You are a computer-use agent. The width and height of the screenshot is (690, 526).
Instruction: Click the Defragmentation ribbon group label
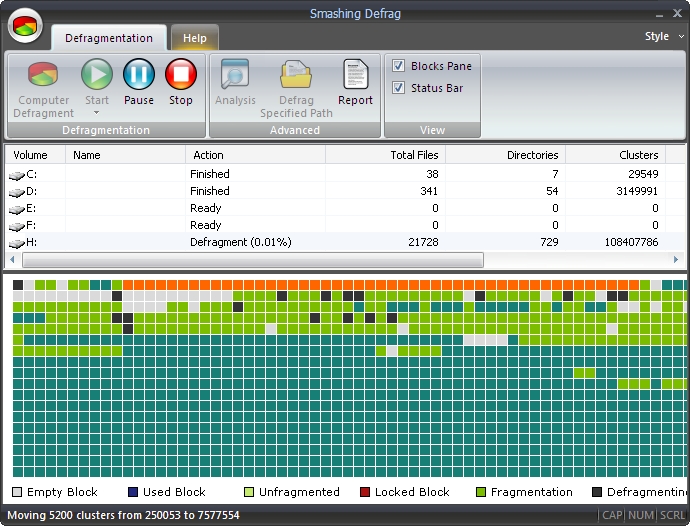tap(106, 130)
